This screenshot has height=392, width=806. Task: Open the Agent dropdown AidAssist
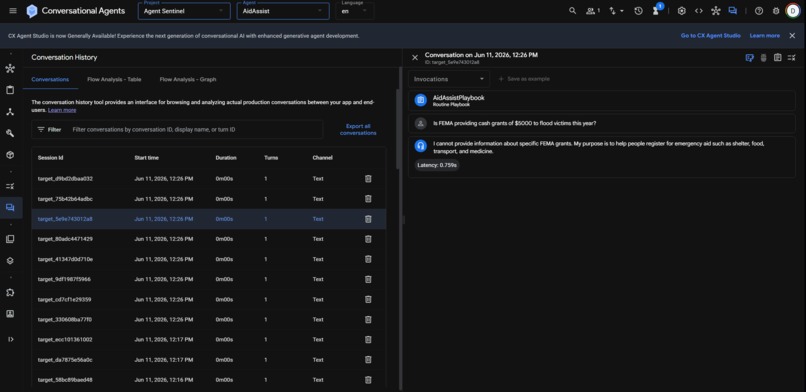pyautogui.click(x=283, y=11)
